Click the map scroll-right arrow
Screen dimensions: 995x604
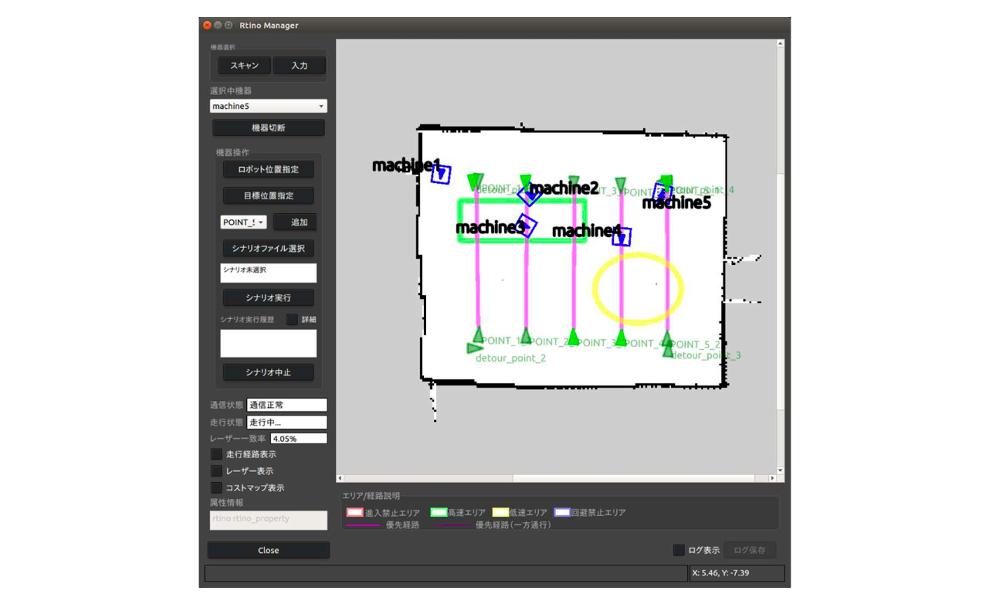click(x=772, y=478)
